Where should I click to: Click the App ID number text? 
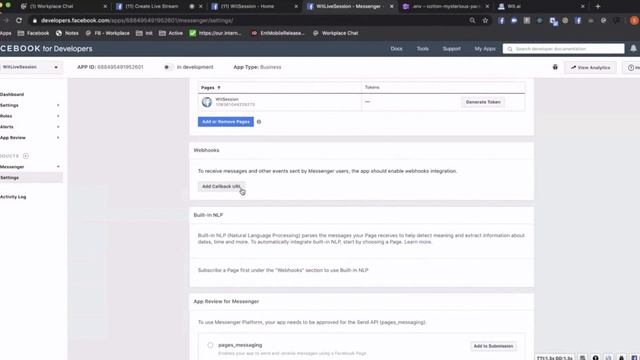(x=120, y=67)
